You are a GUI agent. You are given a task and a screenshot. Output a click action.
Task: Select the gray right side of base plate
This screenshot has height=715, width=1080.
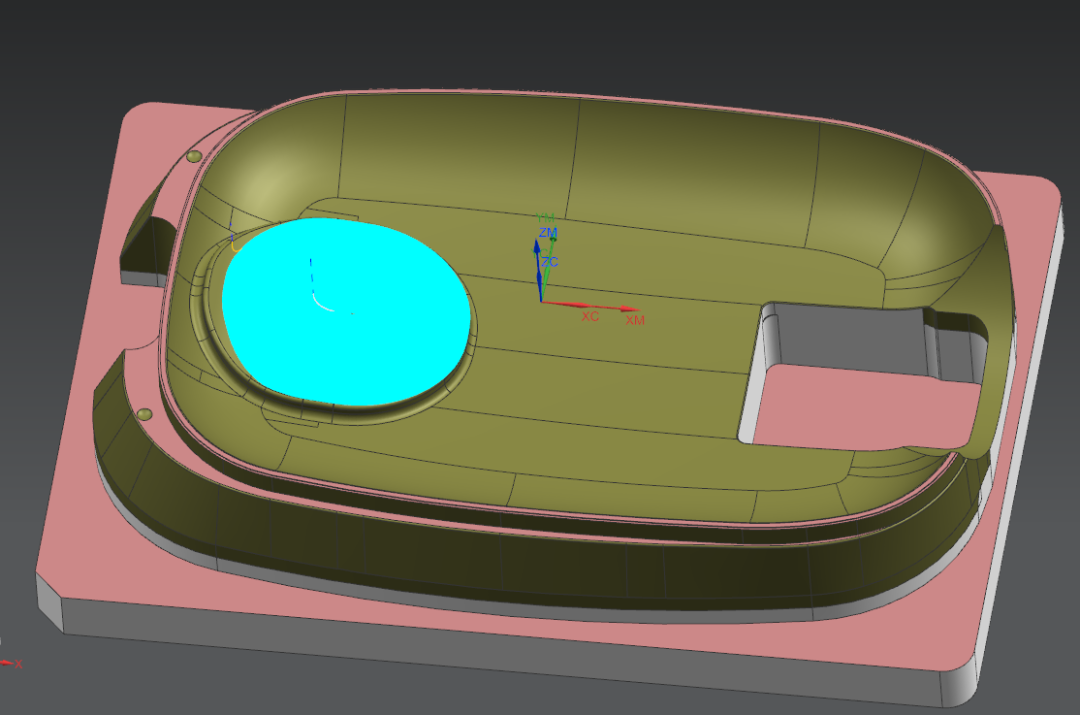[1032, 450]
